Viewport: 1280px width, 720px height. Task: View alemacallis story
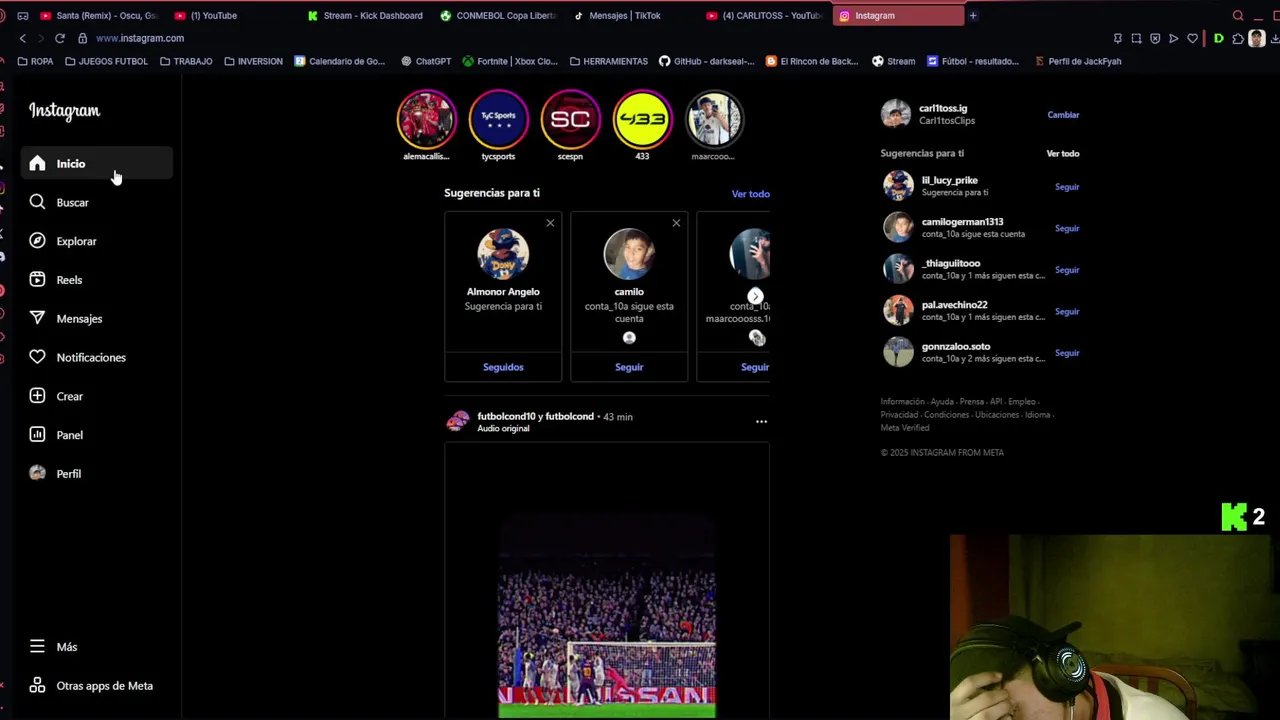coord(426,119)
